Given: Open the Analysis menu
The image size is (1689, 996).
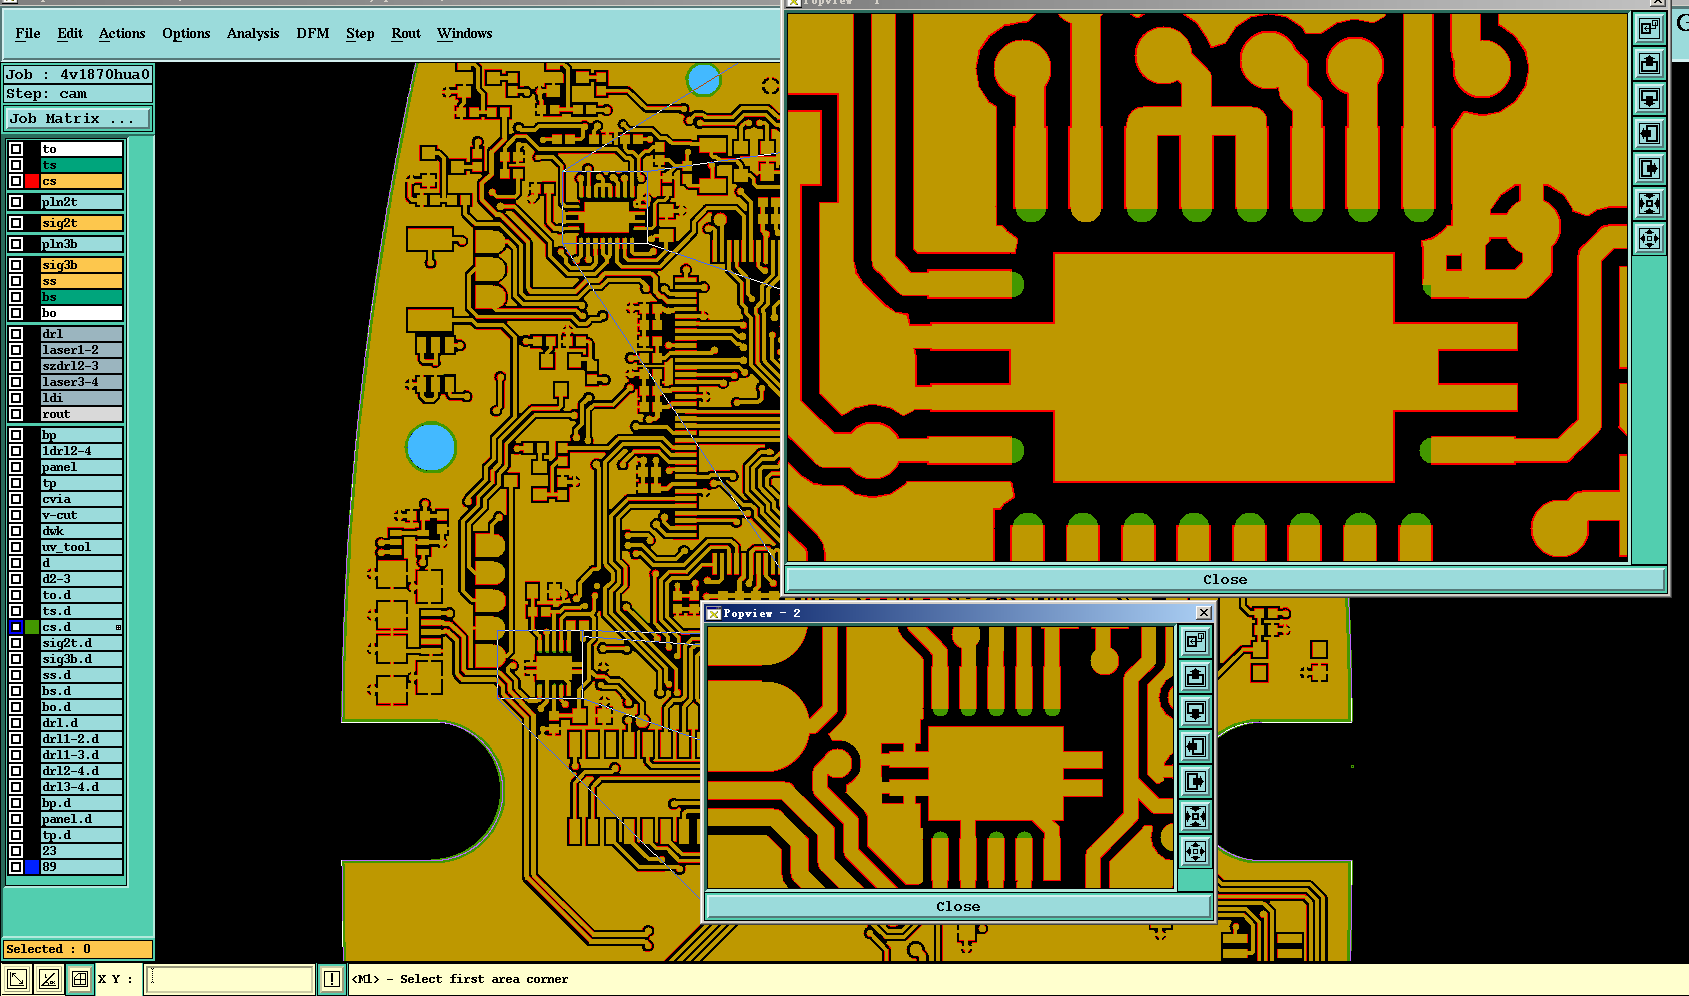Looking at the screenshot, I should pyautogui.click(x=253, y=33).
